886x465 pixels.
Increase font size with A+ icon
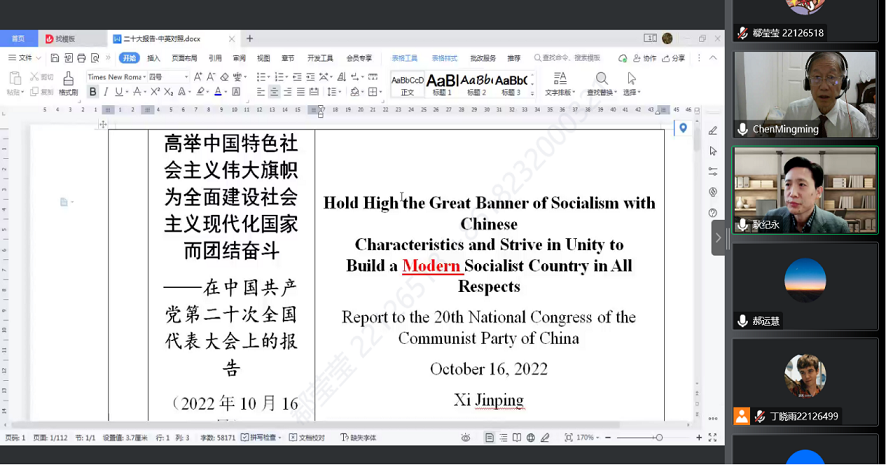click(x=198, y=77)
